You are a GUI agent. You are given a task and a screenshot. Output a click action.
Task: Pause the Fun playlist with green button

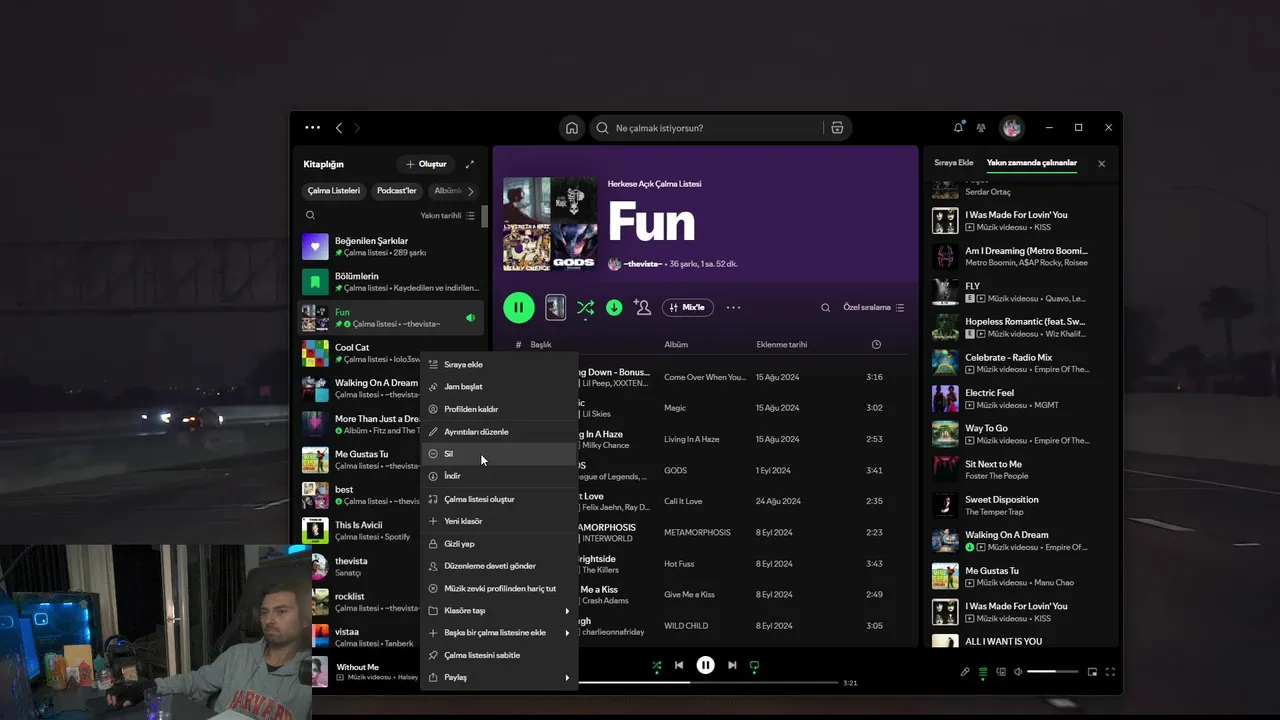(x=518, y=307)
